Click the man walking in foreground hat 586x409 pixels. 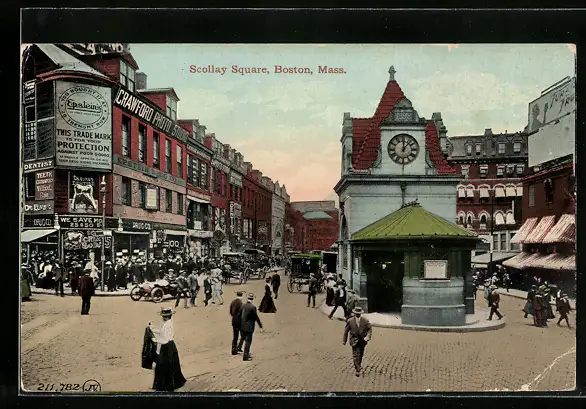click(x=358, y=340)
